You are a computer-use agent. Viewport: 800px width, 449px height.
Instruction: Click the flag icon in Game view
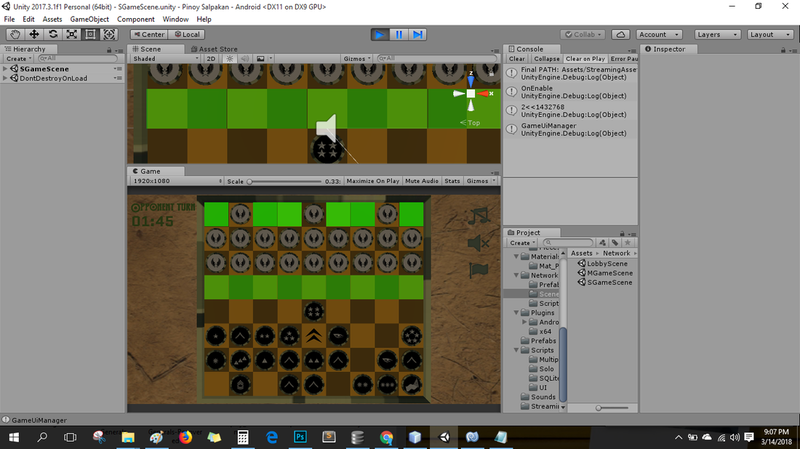coord(479,269)
